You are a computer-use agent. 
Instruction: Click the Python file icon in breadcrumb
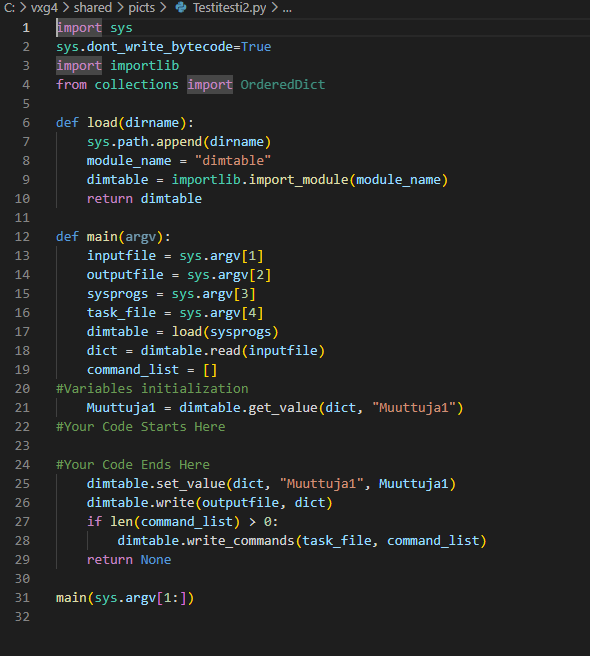tap(181, 7)
